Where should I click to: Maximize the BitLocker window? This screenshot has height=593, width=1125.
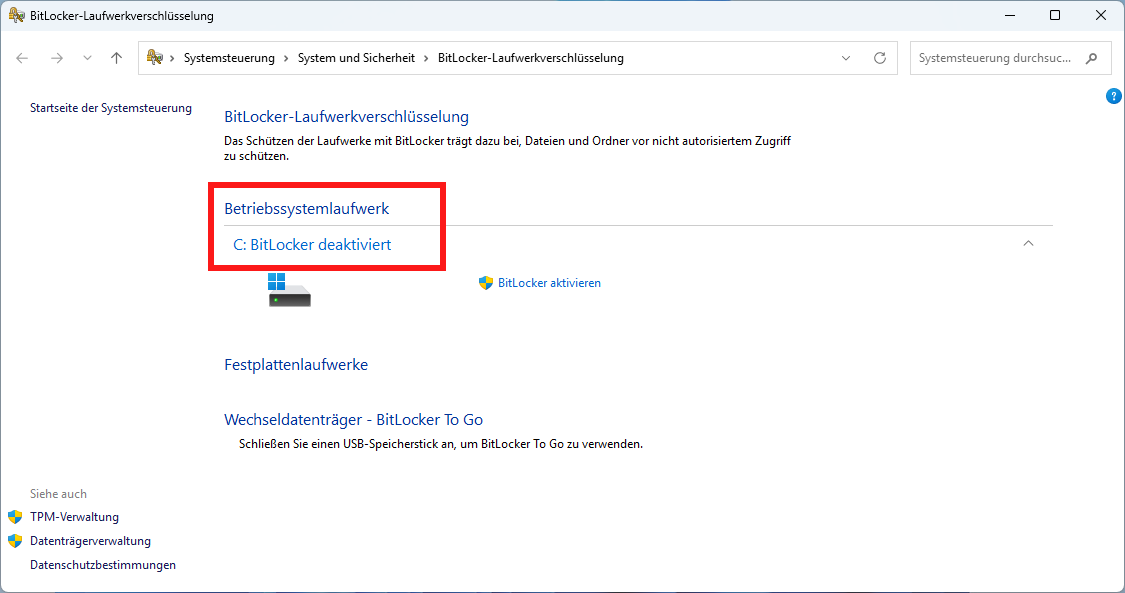click(1055, 15)
